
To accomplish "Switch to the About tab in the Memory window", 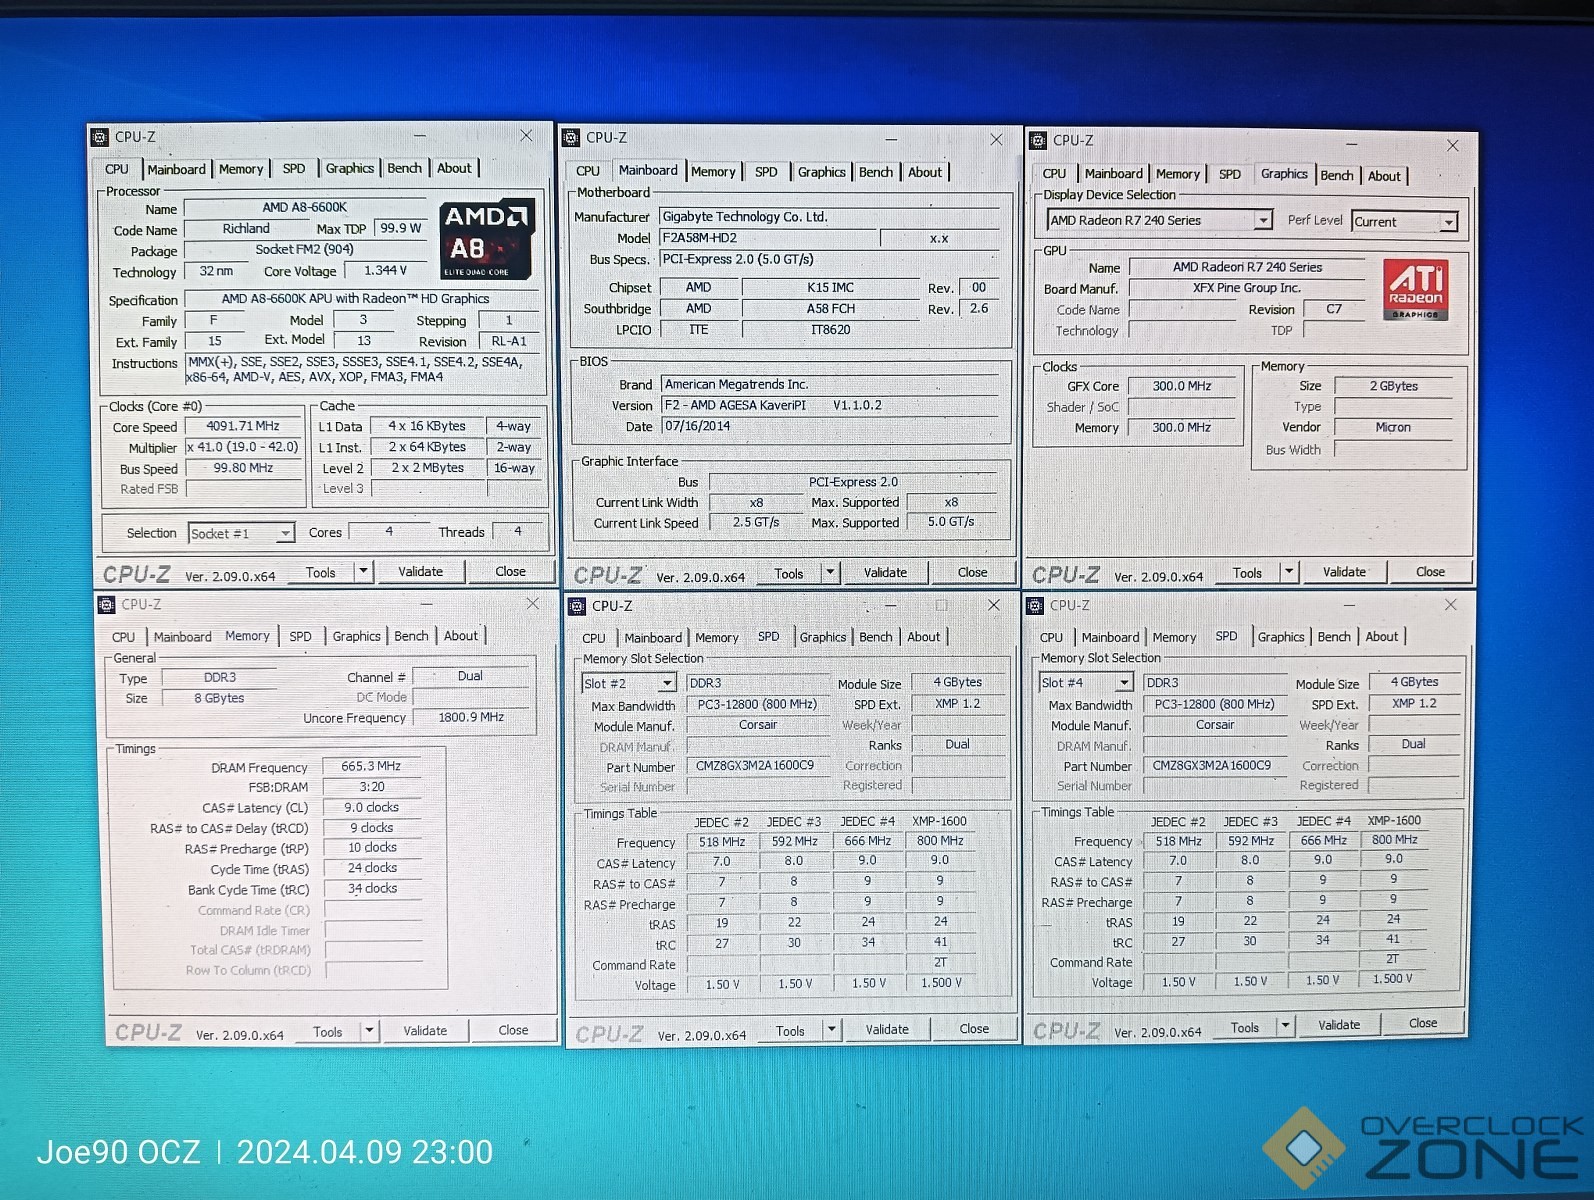I will [461, 636].
